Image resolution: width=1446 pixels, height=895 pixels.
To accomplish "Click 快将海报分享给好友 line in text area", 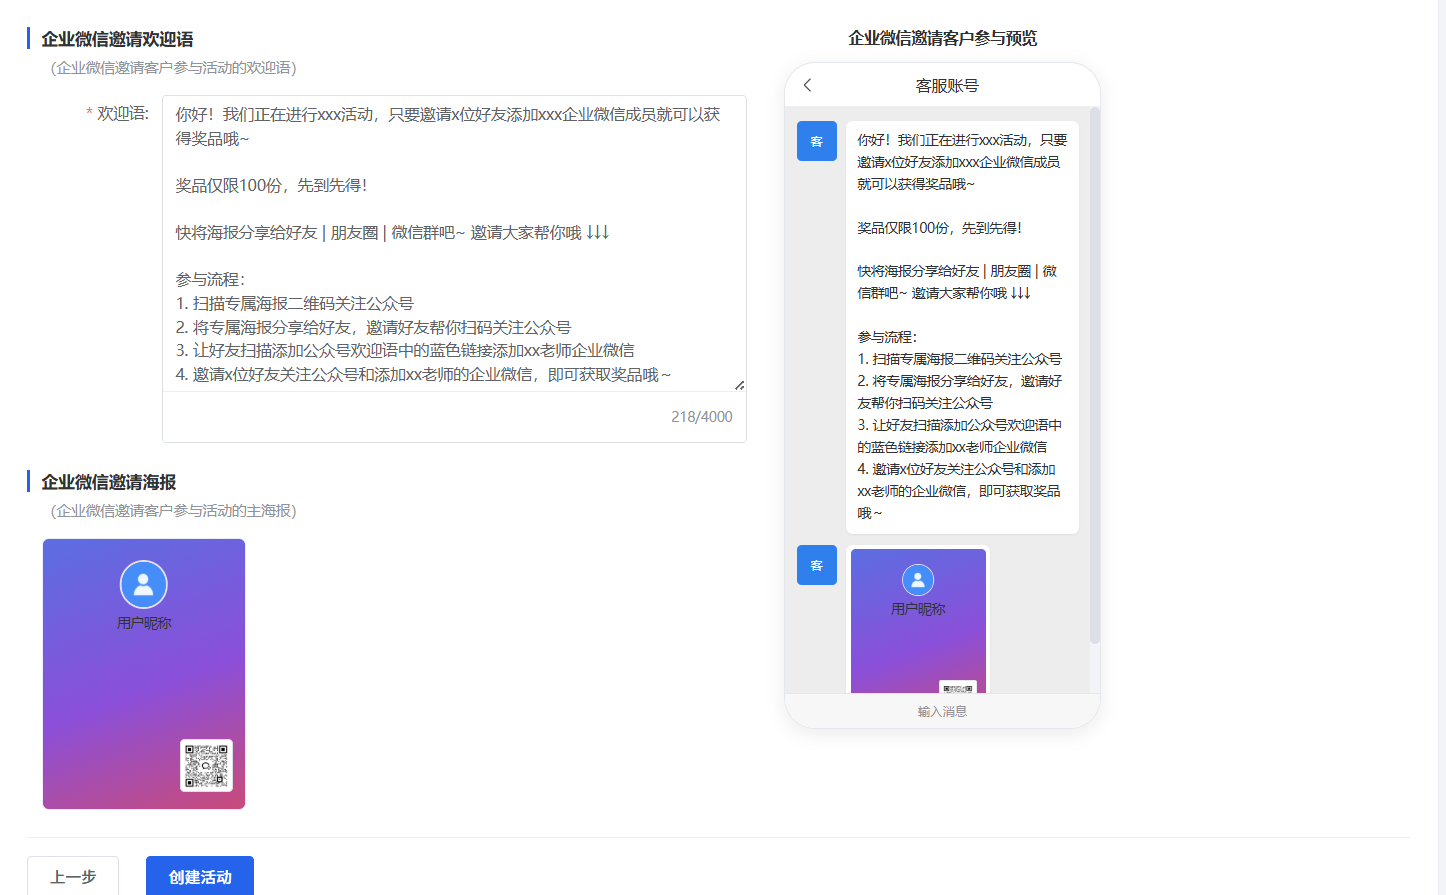I will click(x=392, y=232).
